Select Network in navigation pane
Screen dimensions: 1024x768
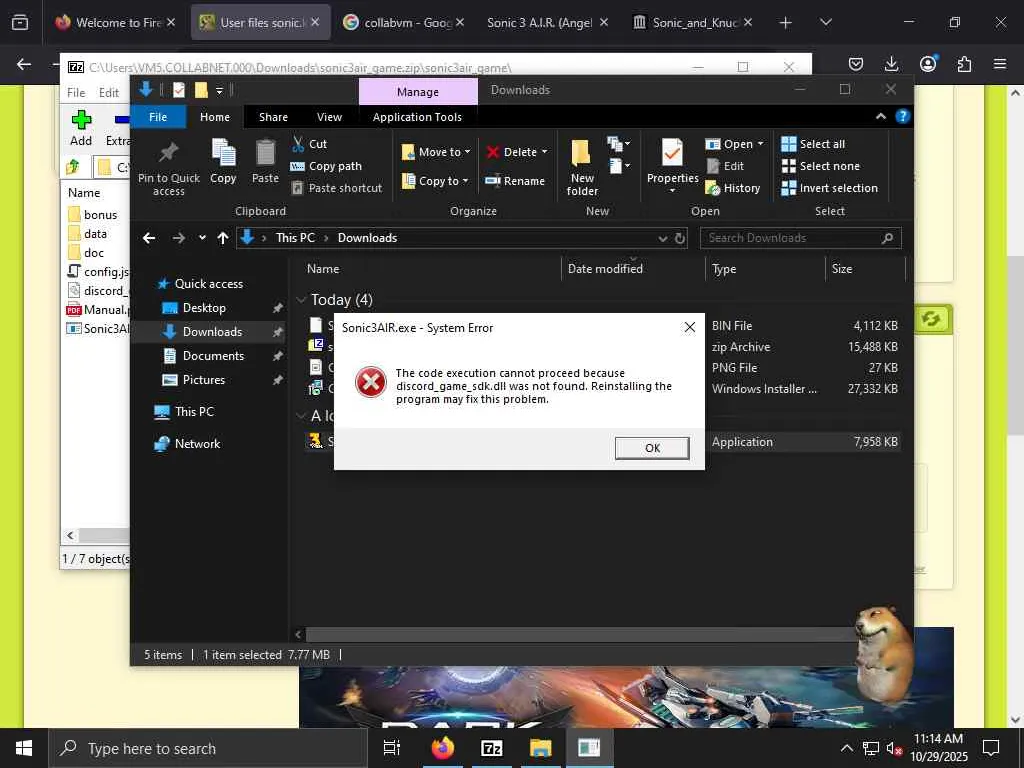(x=197, y=443)
